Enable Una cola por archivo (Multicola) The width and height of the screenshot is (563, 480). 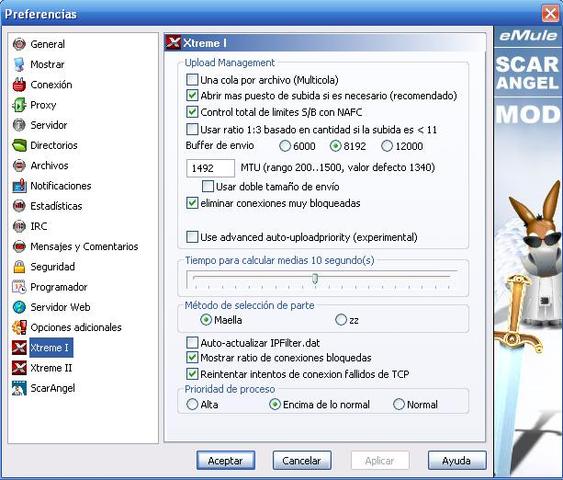[192, 79]
